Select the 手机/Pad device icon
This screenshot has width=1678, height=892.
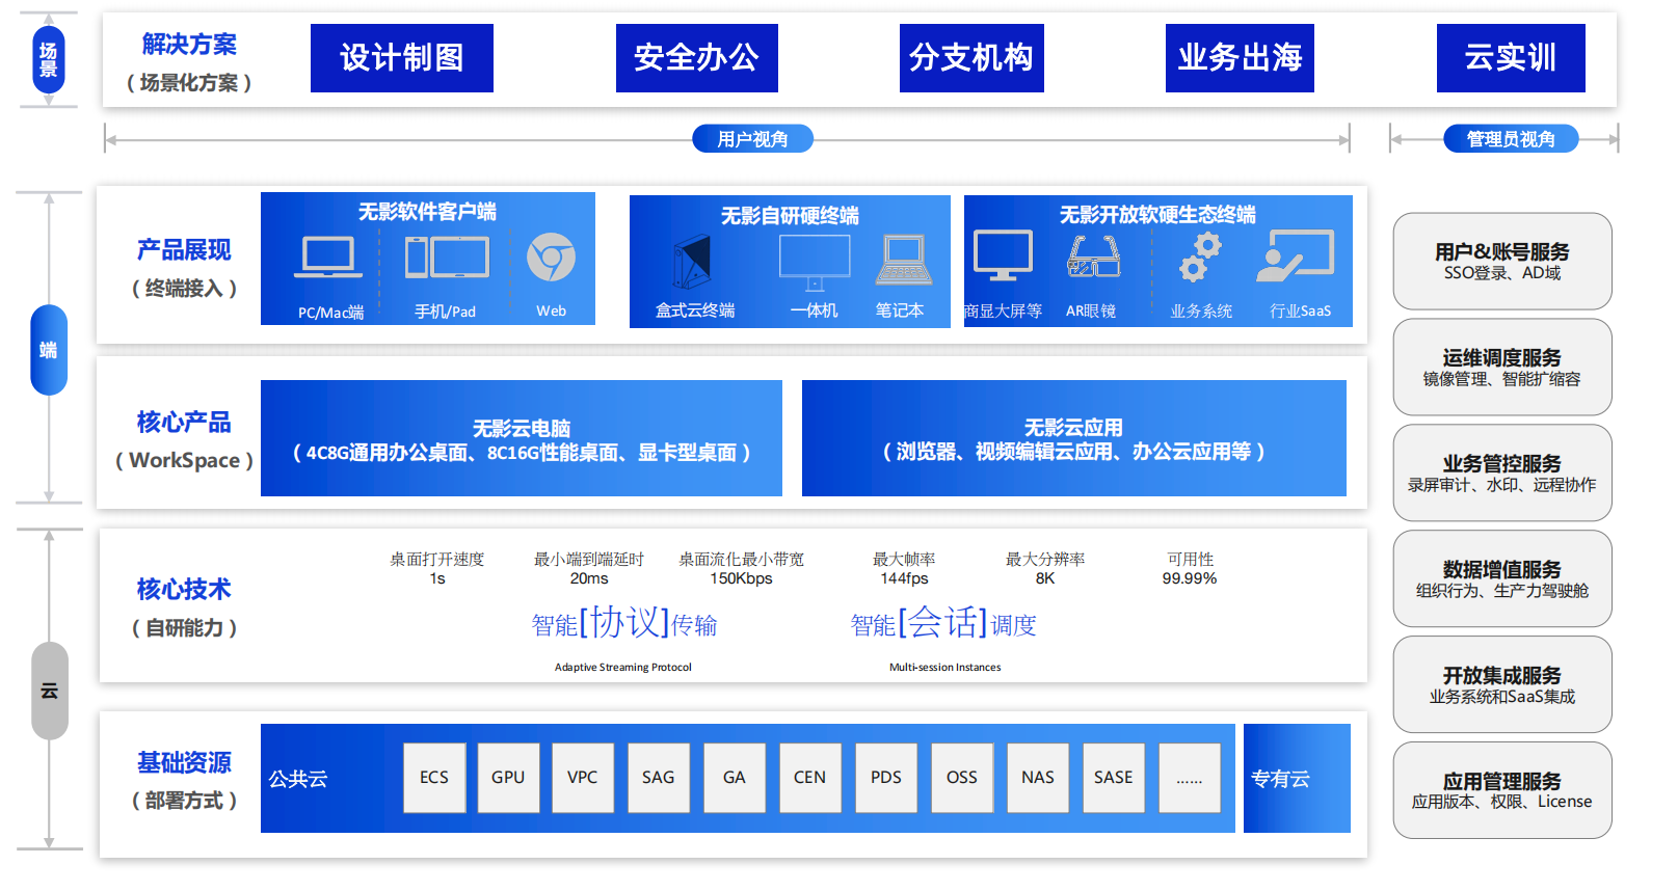(446, 258)
